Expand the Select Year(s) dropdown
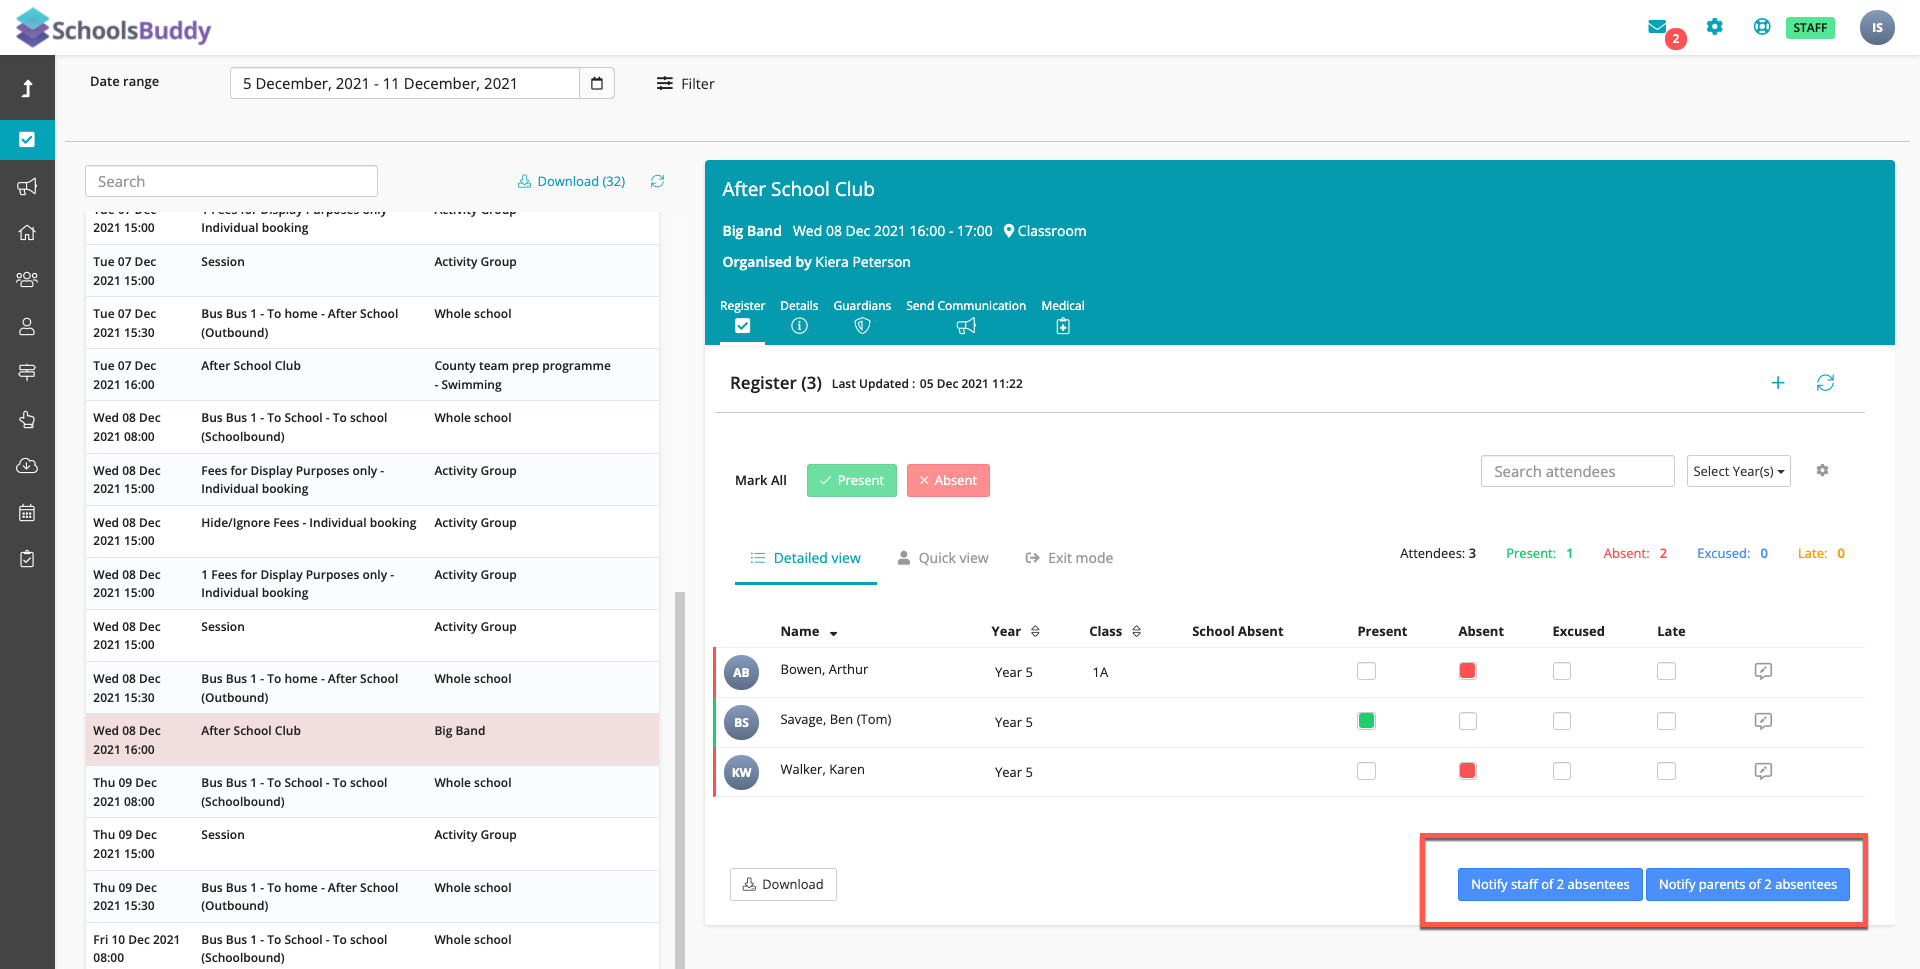This screenshot has width=1920, height=969. coord(1738,471)
